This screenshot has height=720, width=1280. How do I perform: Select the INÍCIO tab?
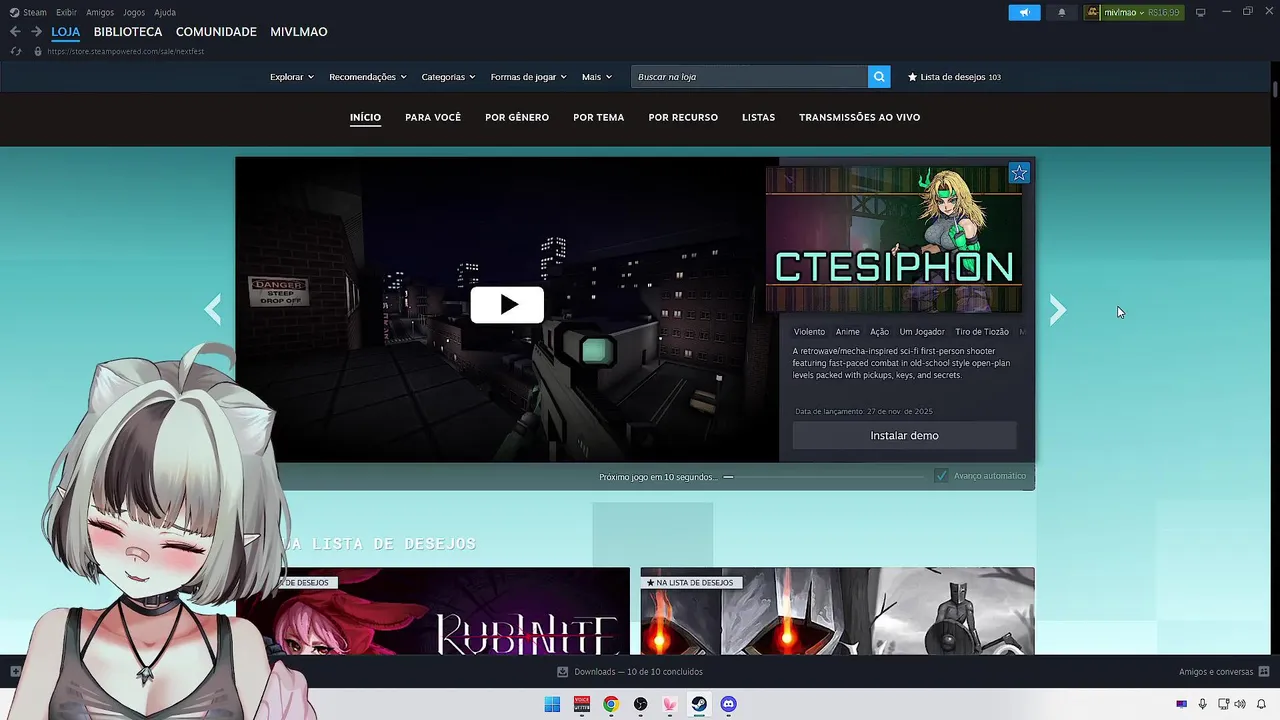pyautogui.click(x=365, y=117)
